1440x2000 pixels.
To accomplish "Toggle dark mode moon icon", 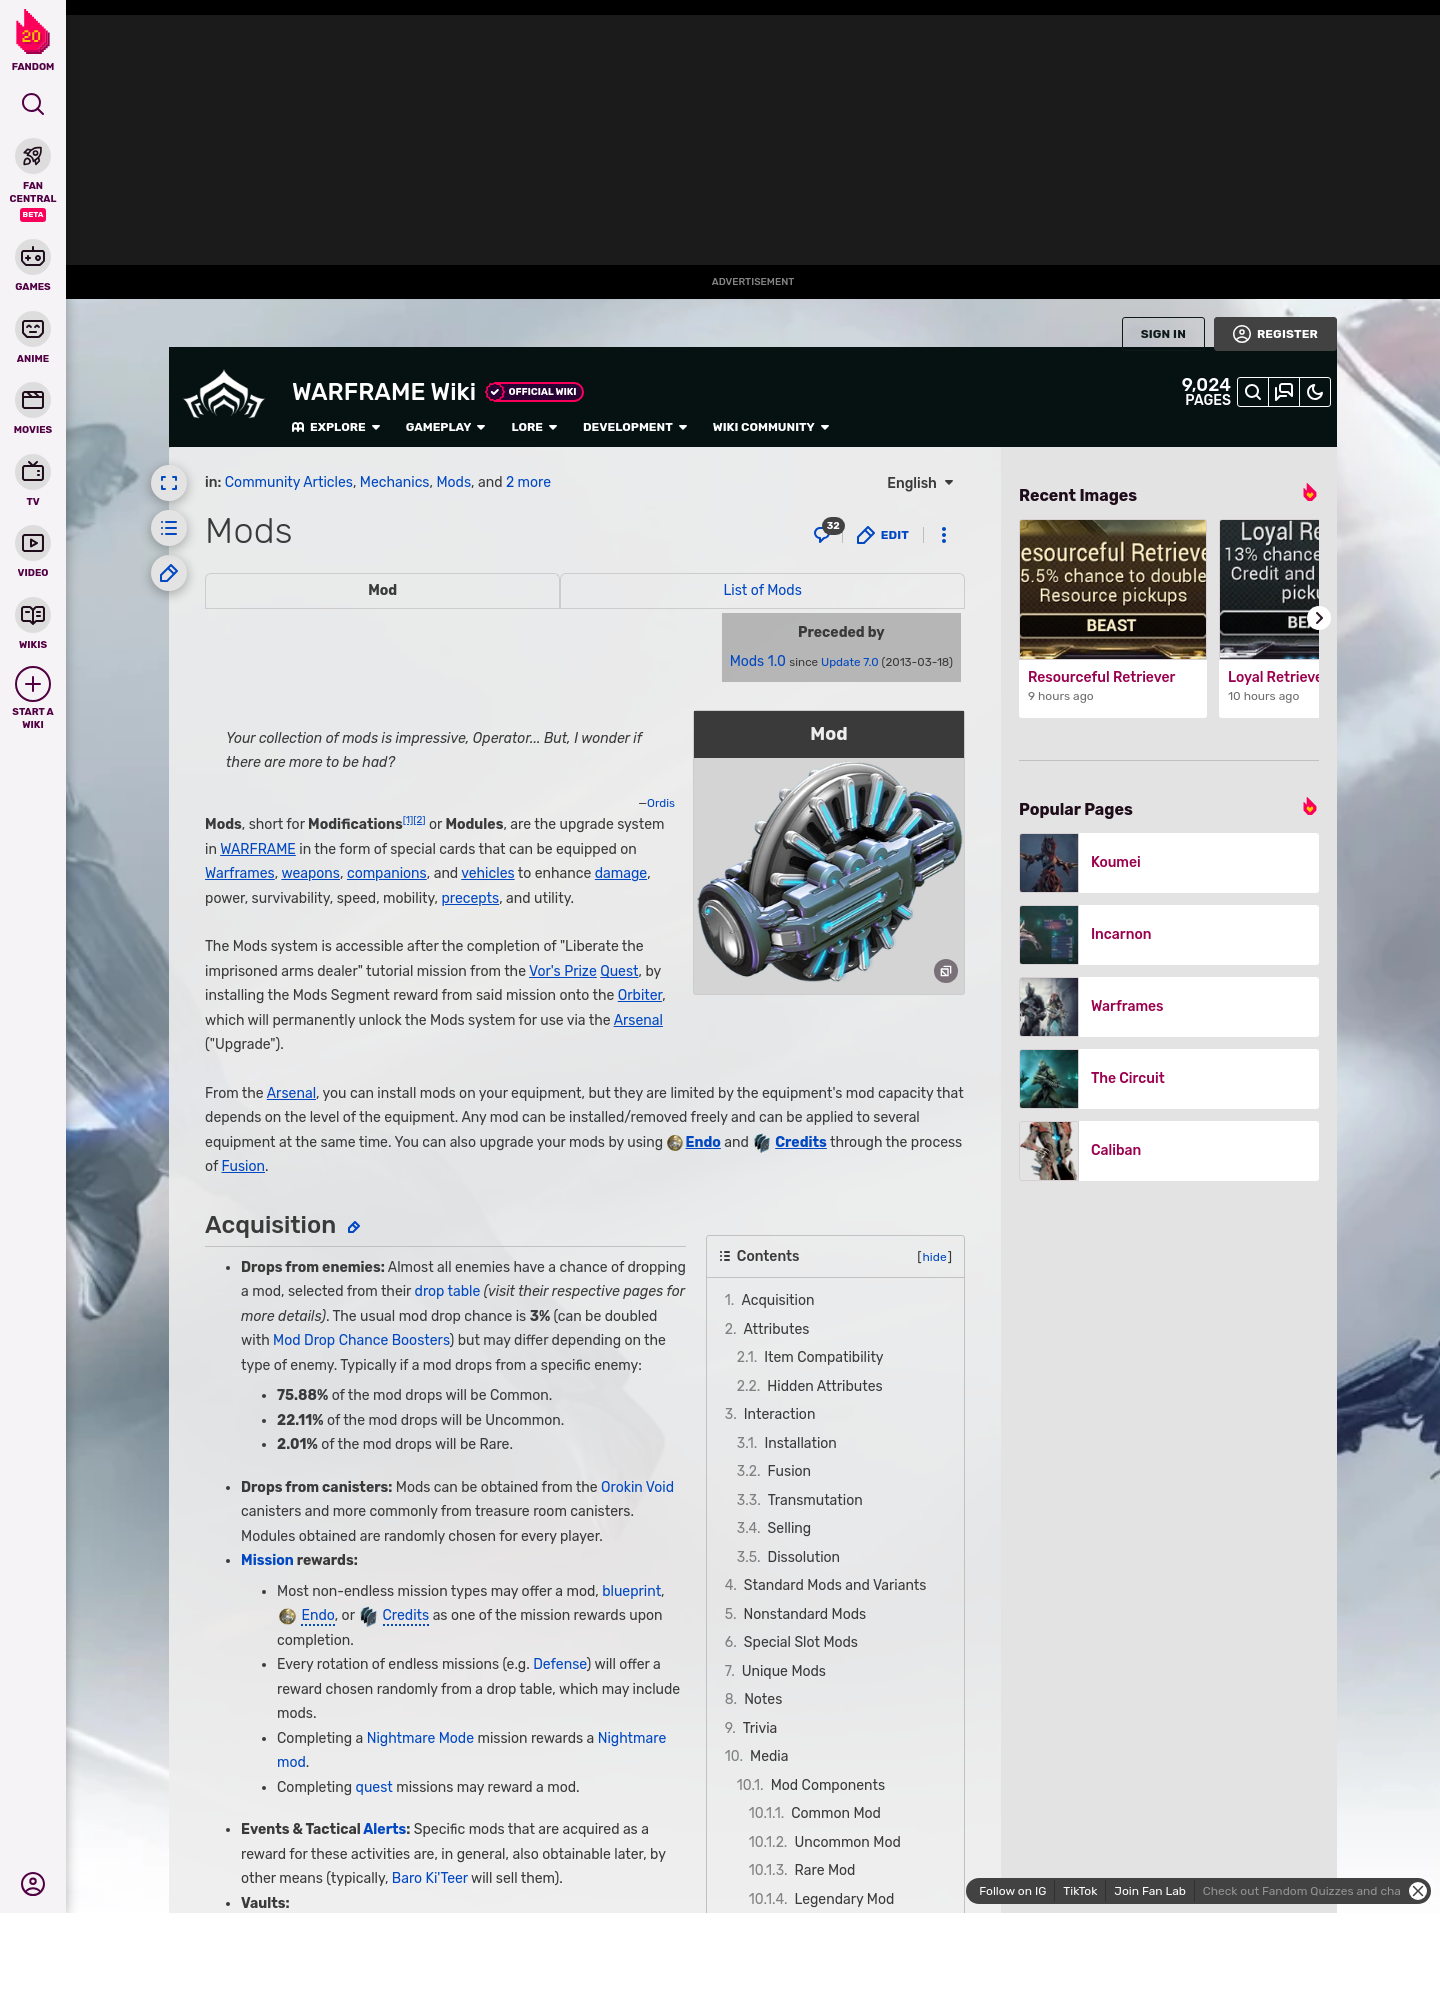I will (x=1315, y=392).
